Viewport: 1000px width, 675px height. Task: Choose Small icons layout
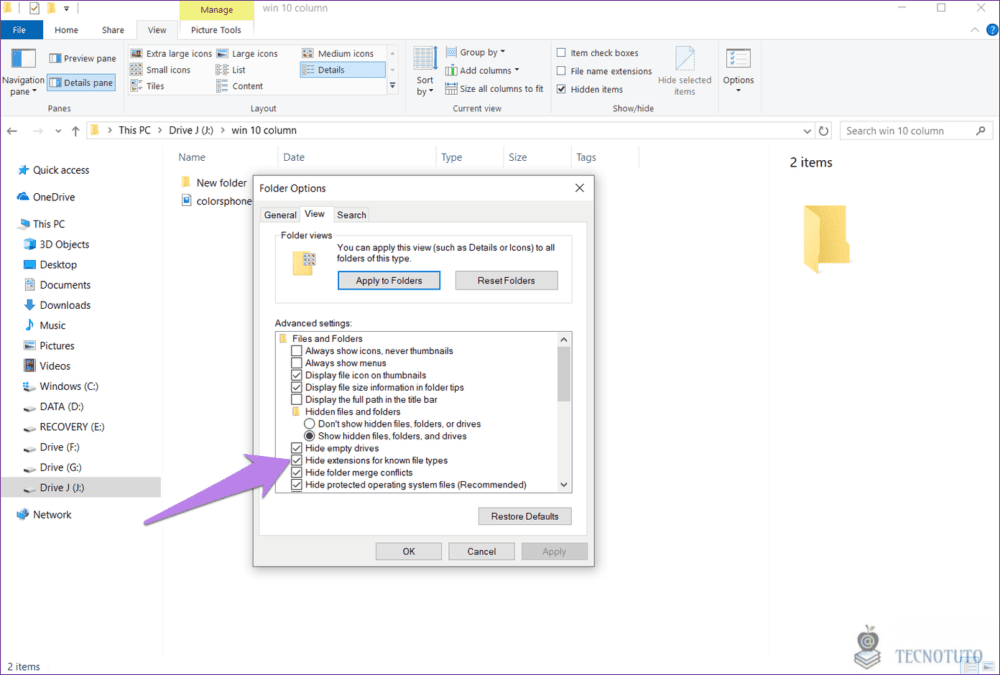pos(161,70)
